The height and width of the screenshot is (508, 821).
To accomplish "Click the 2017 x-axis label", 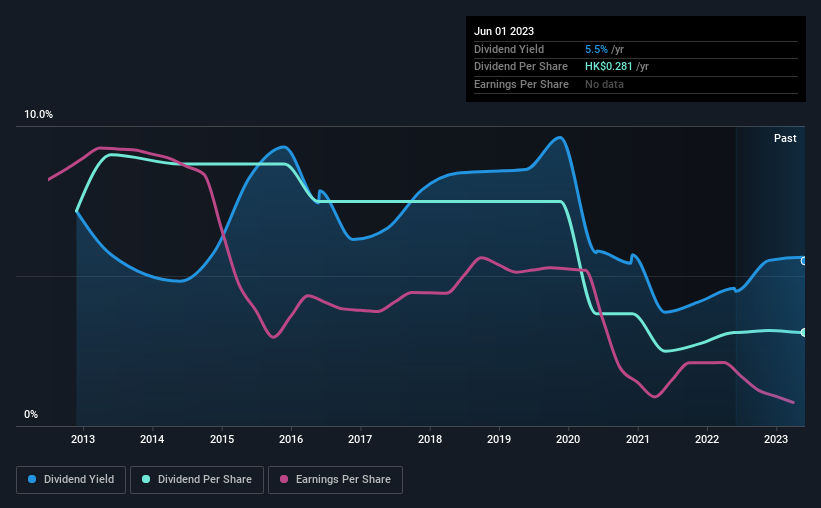I will point(360,439).
